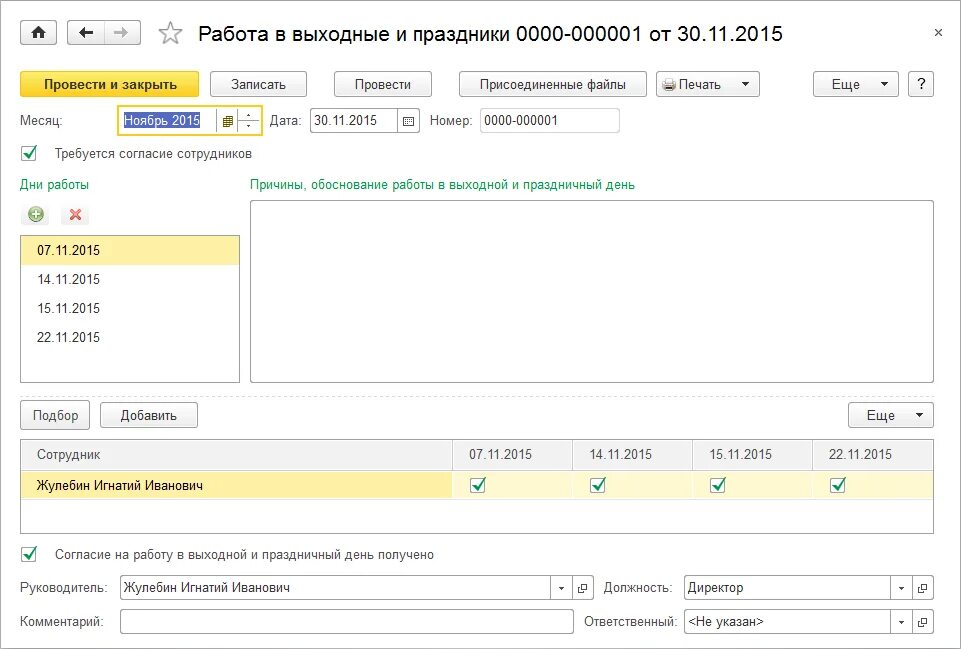
Task: Open Должность record with open-form icon
Action: 922,588
